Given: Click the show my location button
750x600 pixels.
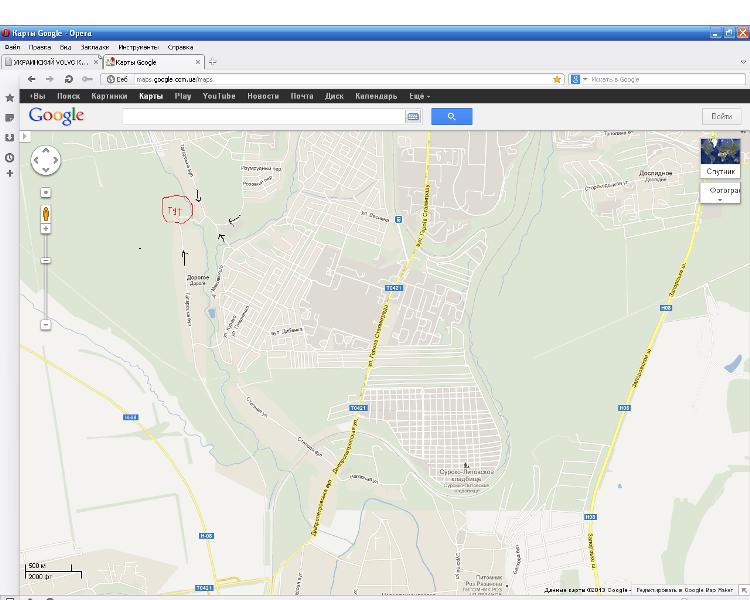Looking at the screenshot, I should pos(46,192).
